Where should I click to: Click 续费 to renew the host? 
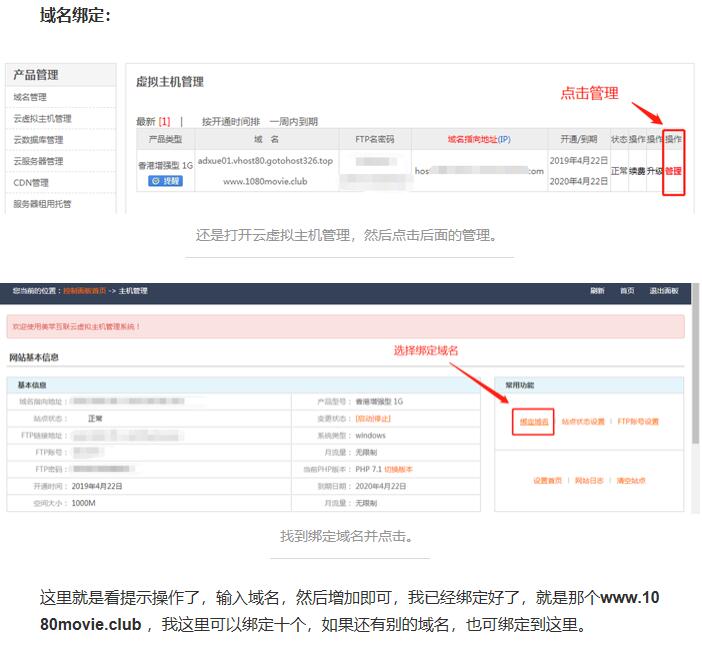637,171
